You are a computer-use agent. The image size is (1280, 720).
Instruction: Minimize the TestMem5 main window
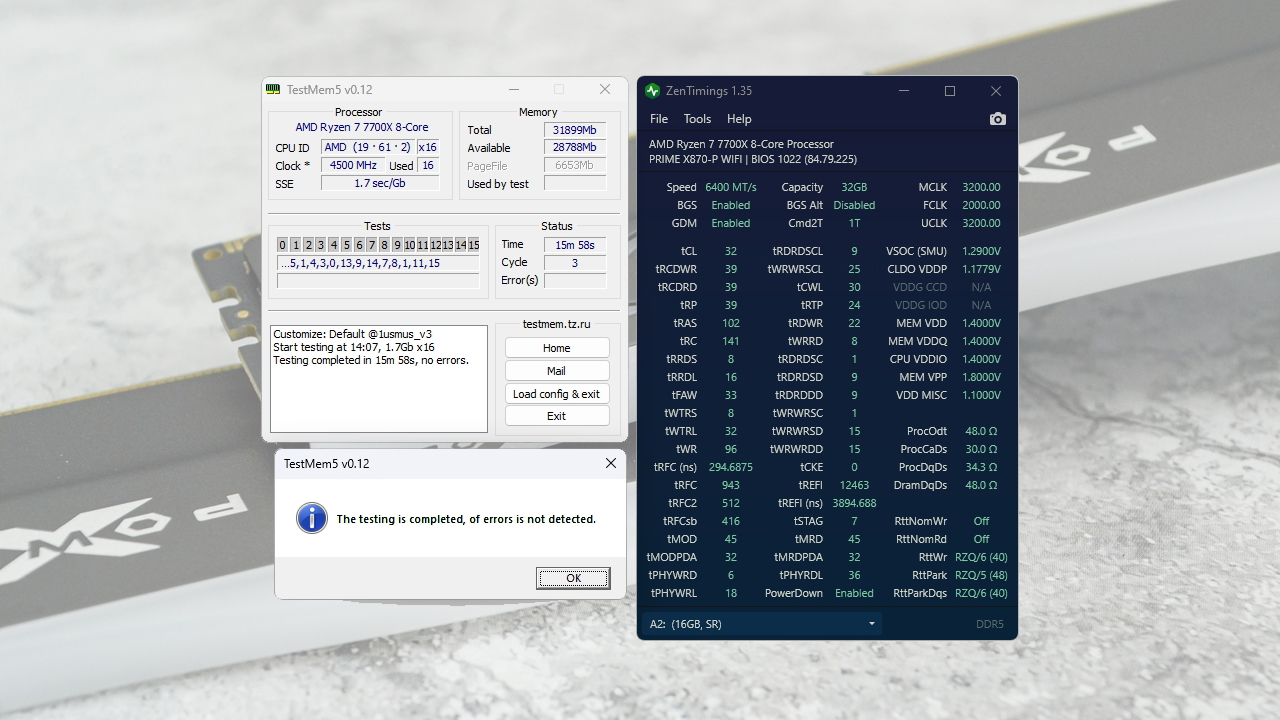(513, 89)
